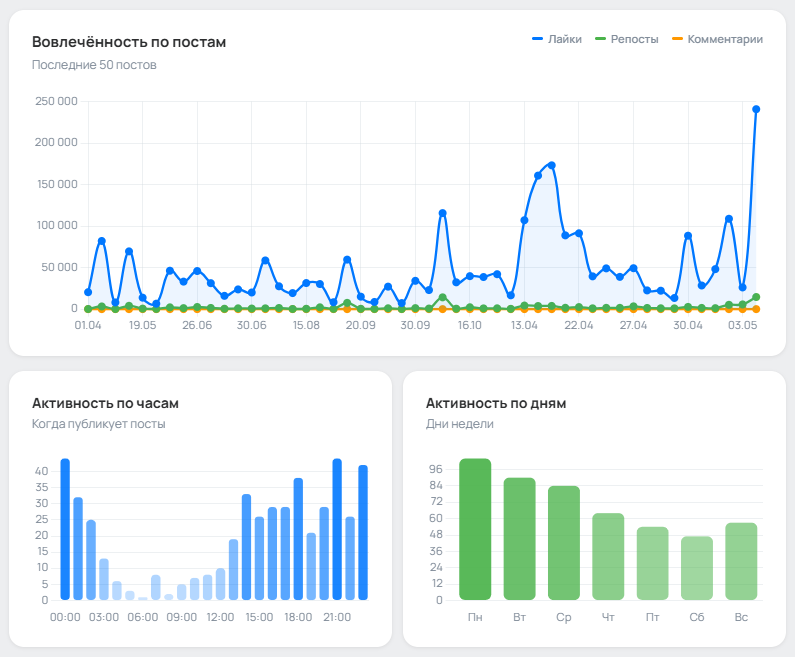Viewport: 795px width, 657px height.
Task: Click the Чт bar in the weekday chart
Action: (x=608, y=556)
